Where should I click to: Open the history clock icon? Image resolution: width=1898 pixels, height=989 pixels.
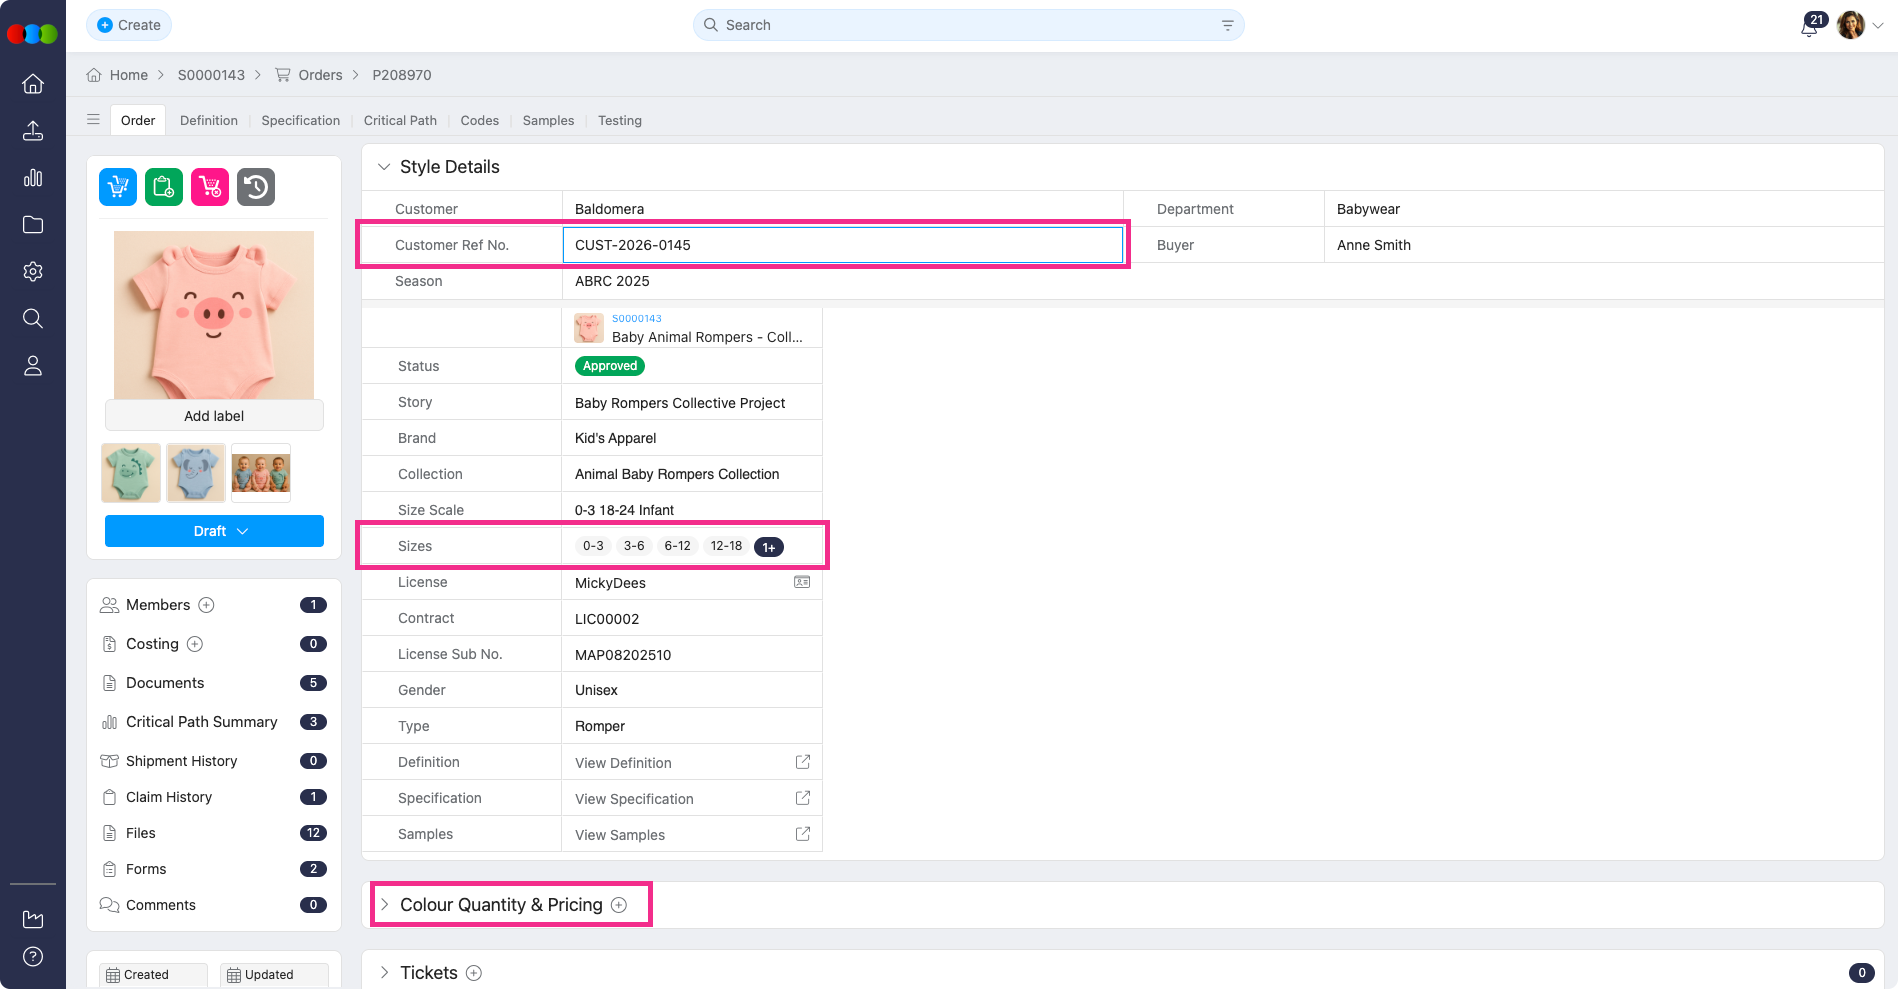[x=256, y=187]
